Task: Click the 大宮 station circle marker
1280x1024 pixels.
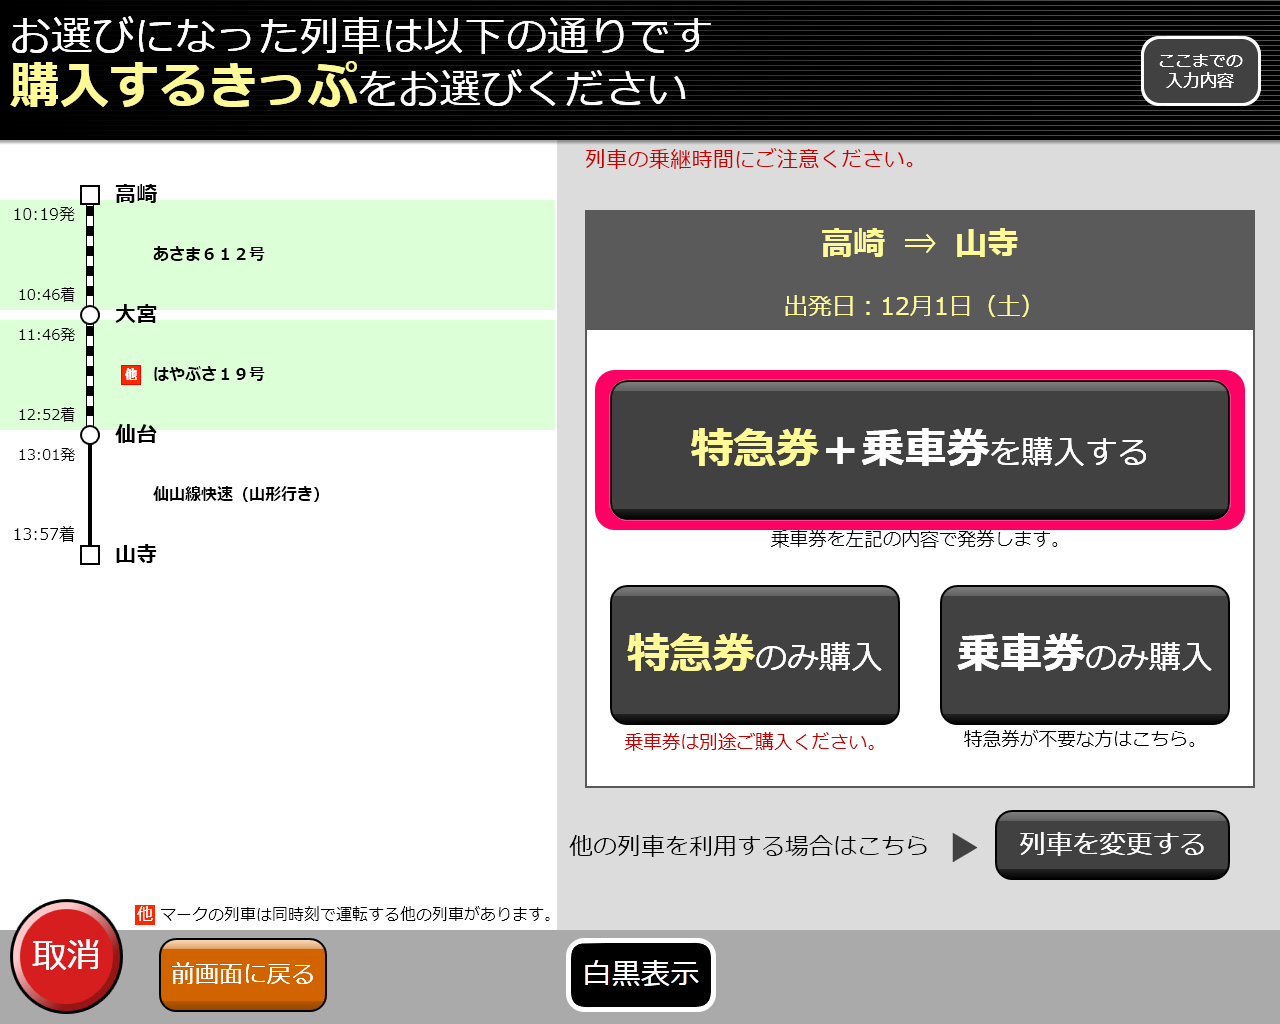Action: click(x=90, y=315)
